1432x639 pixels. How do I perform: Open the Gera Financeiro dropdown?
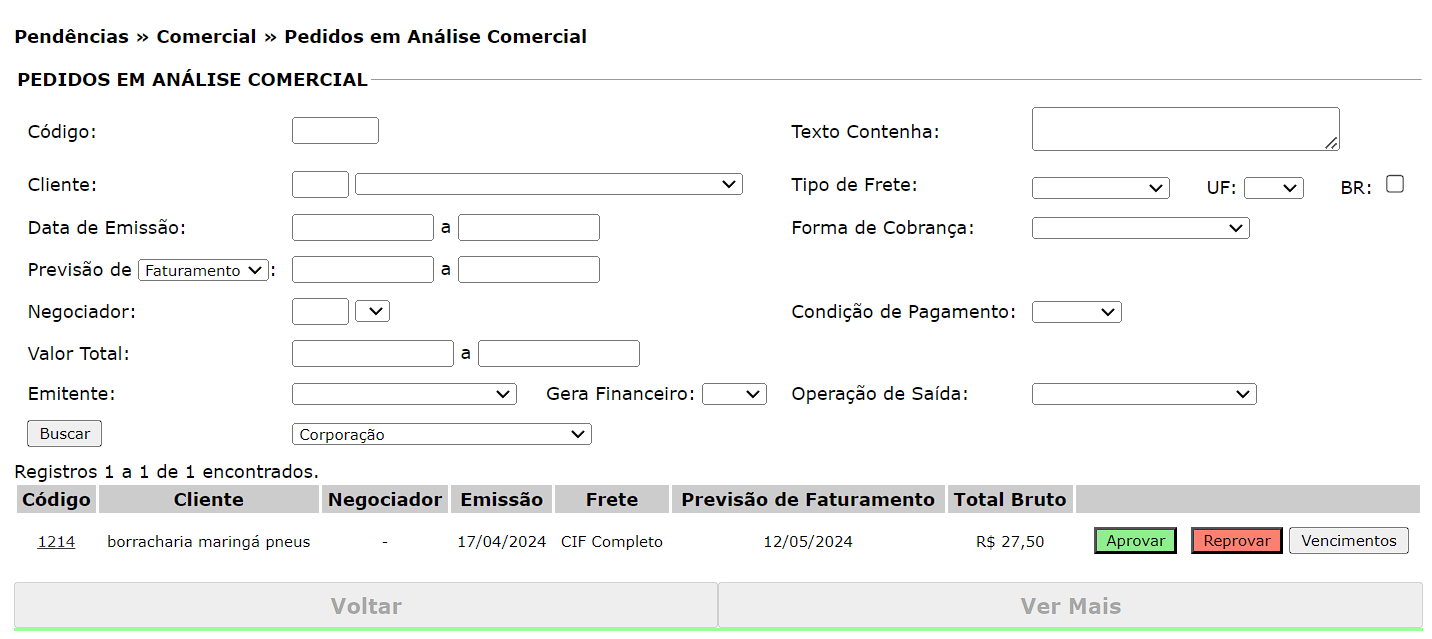[734, 394]
